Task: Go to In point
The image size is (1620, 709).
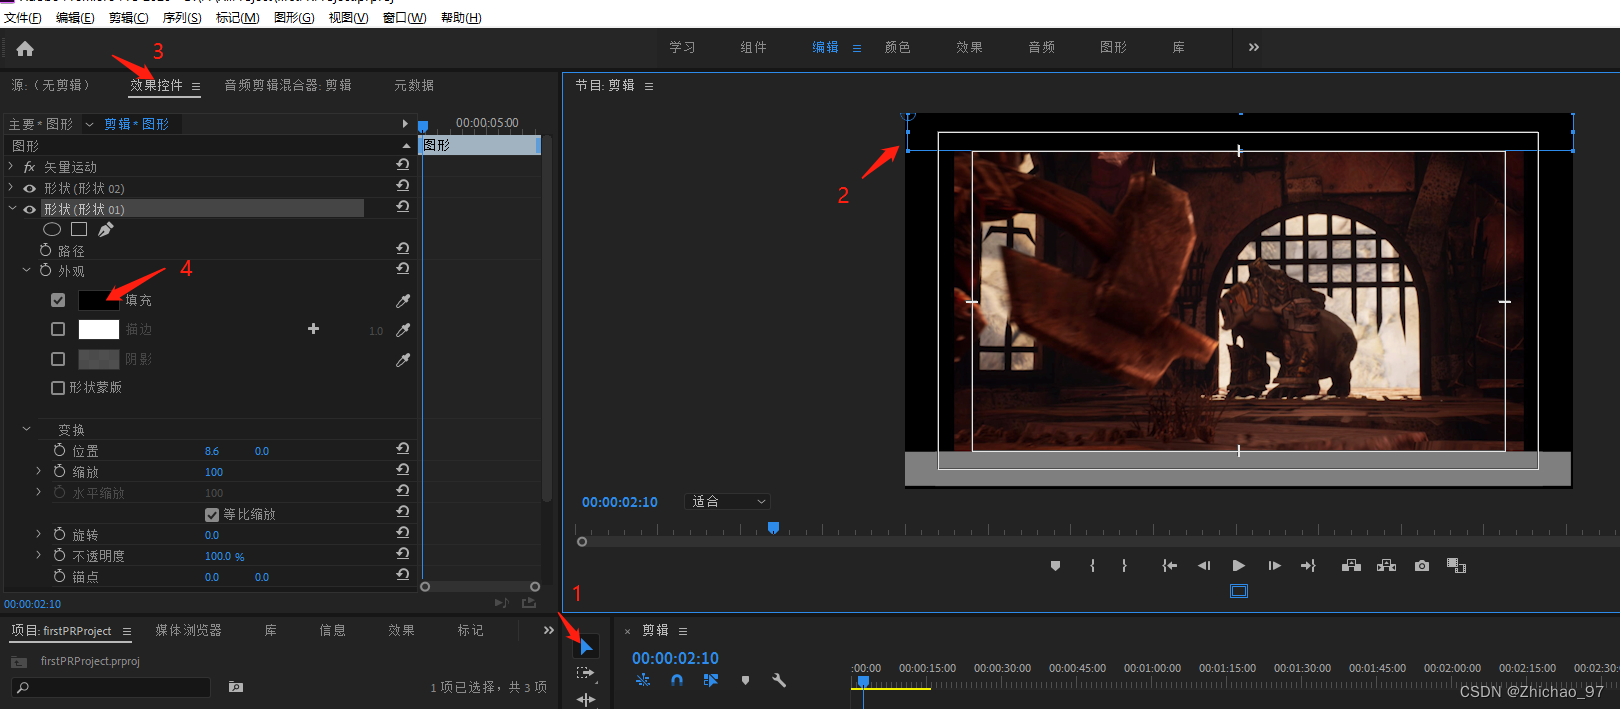Action: [1169, 566]
